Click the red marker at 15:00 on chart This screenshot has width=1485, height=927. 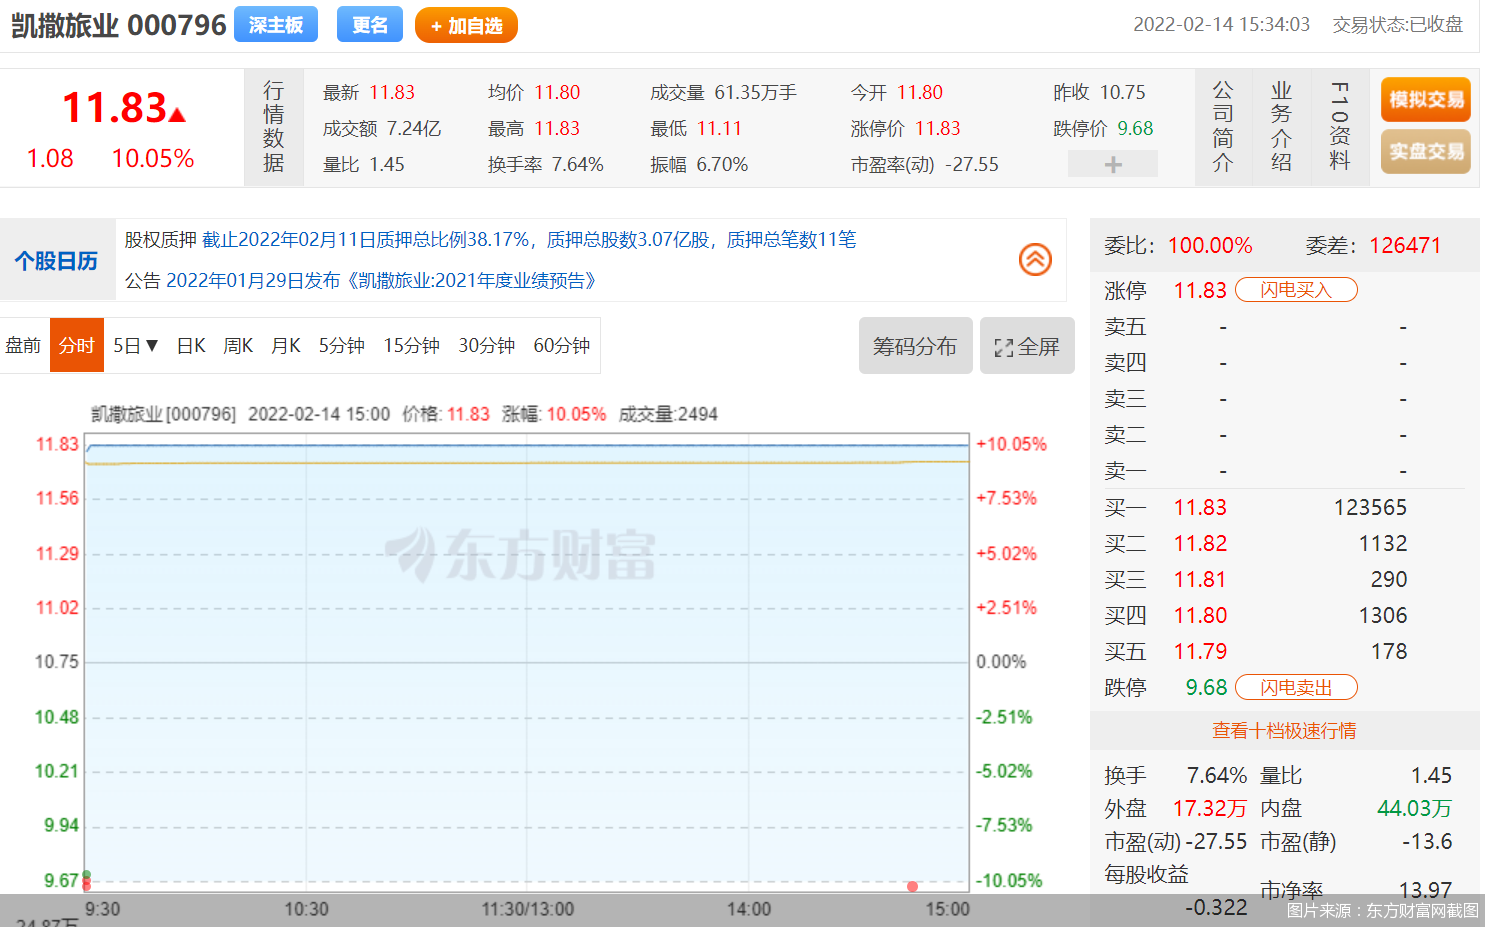tap(912, 887)
